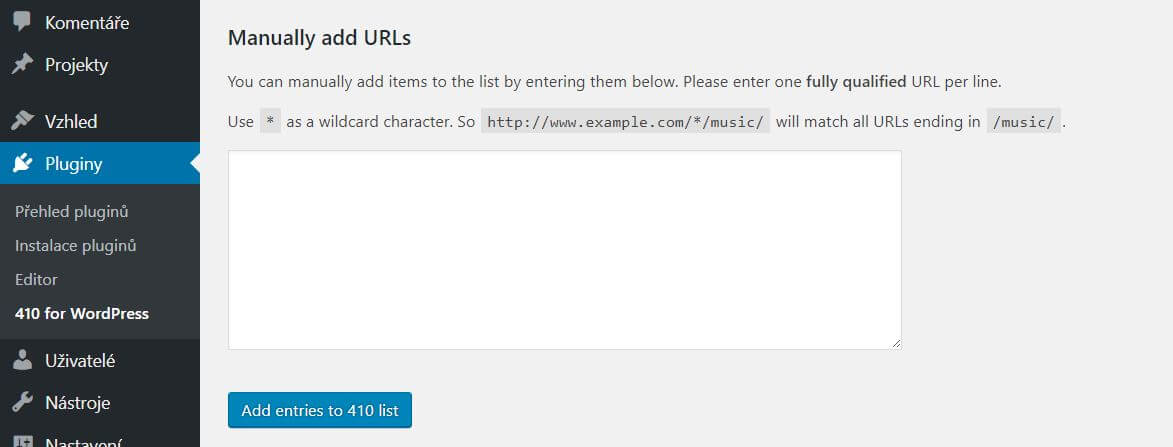Click the Vzhled paintbrush icon
This screenshot has height=447, width=1173.
point(22,120)
